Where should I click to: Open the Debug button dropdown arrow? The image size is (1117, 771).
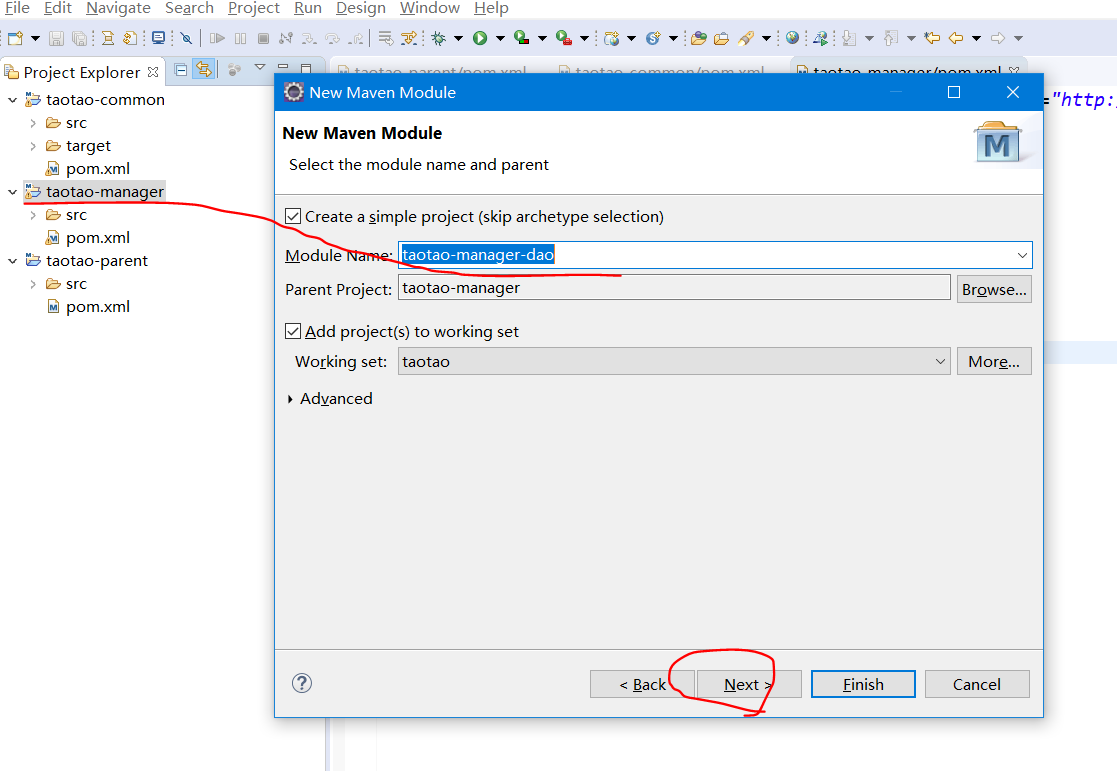(x=458, y=38)
